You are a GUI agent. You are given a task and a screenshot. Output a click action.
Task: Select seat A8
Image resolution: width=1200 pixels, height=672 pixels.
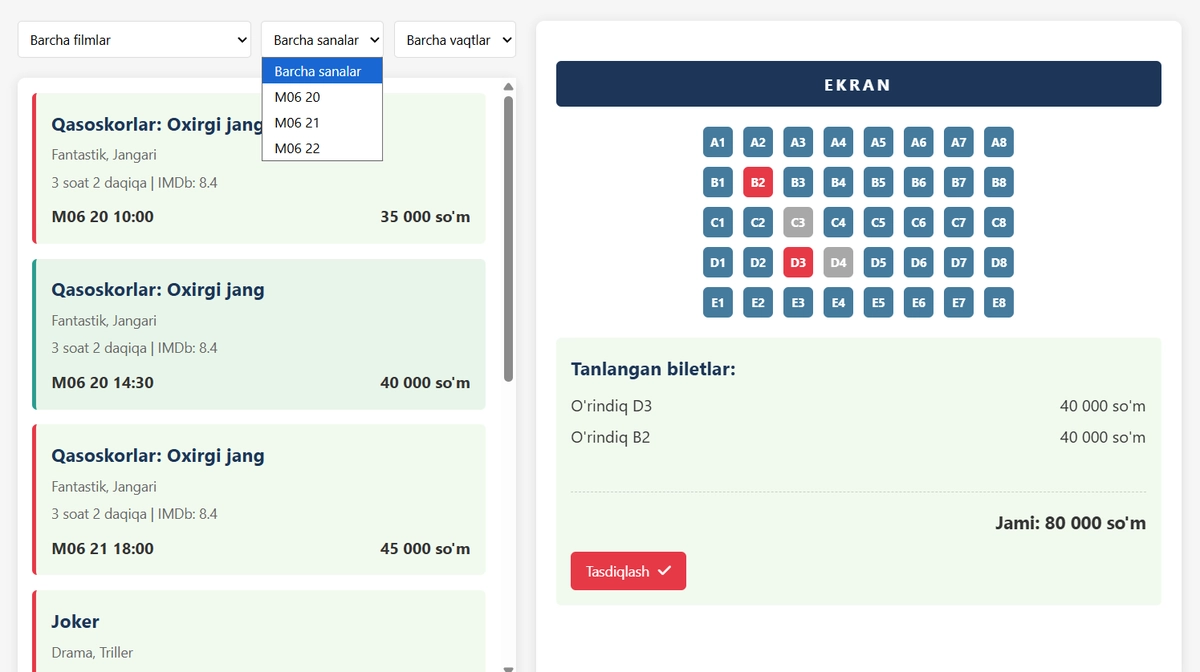999,142
